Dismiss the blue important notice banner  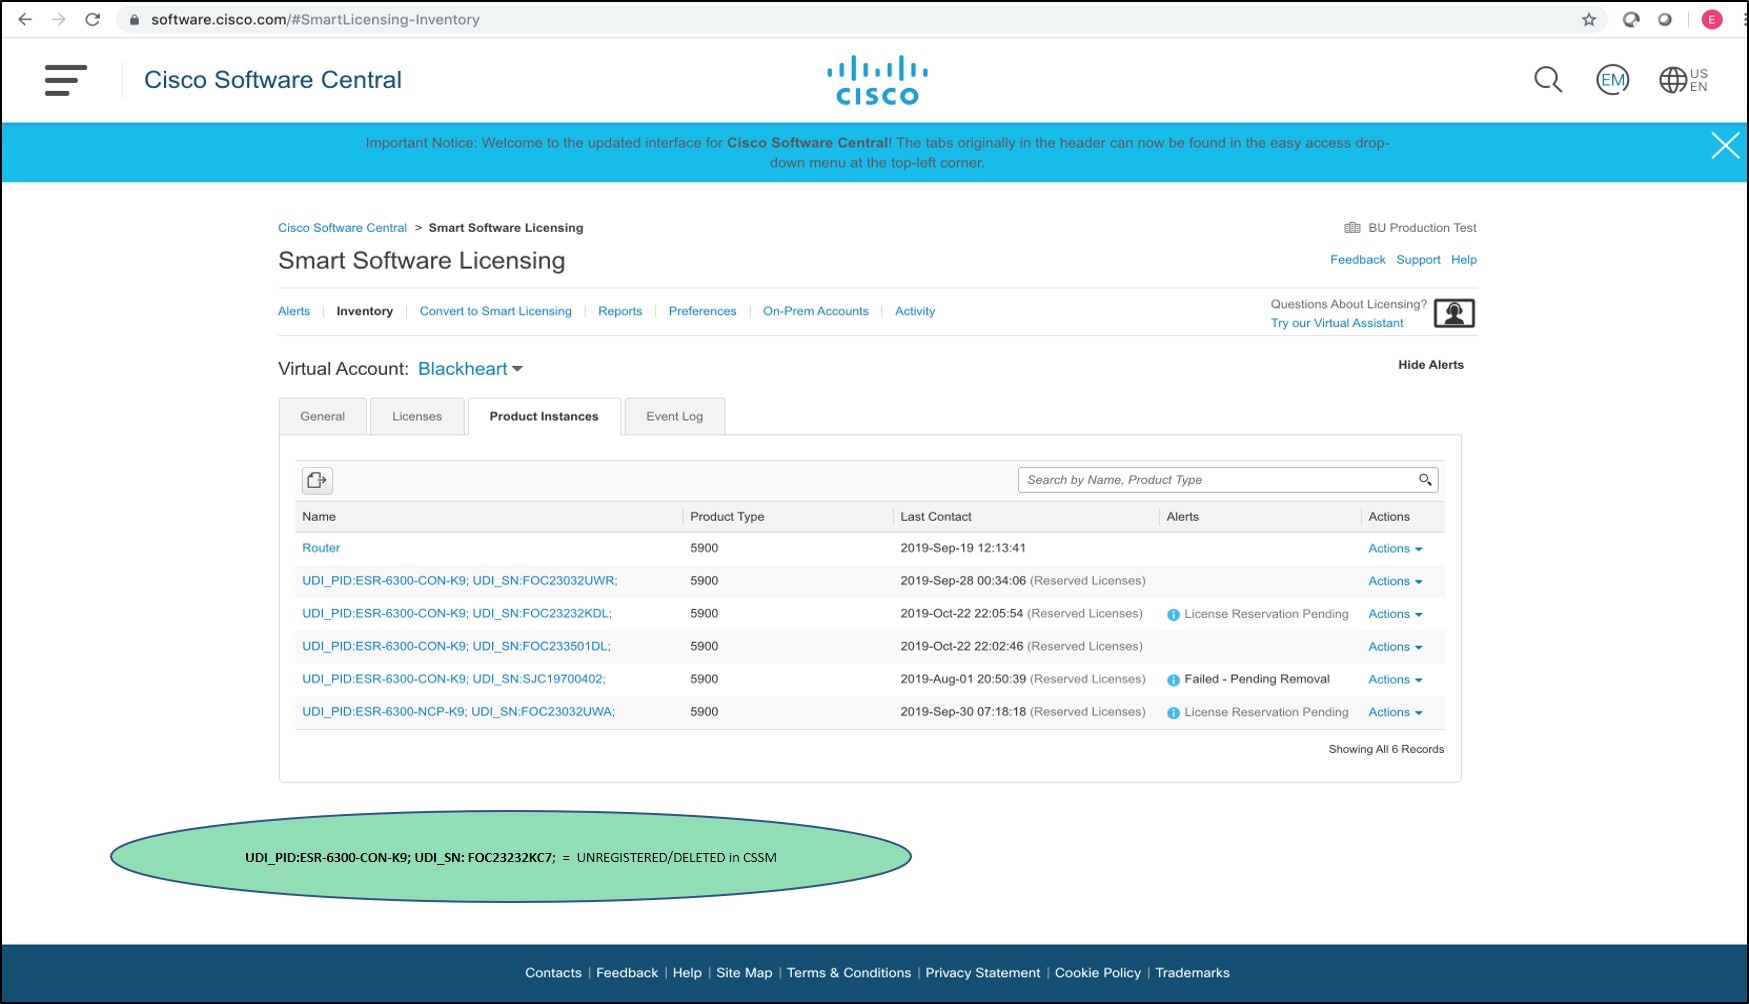pos(1725,146)
